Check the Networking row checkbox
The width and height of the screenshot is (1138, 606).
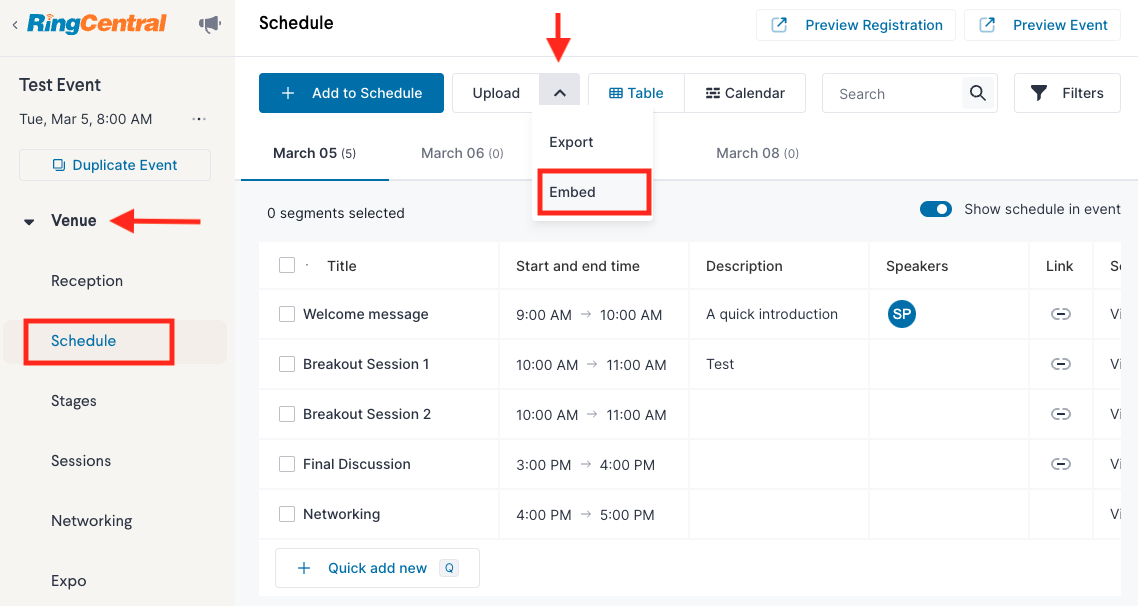(x=287, y=514)
